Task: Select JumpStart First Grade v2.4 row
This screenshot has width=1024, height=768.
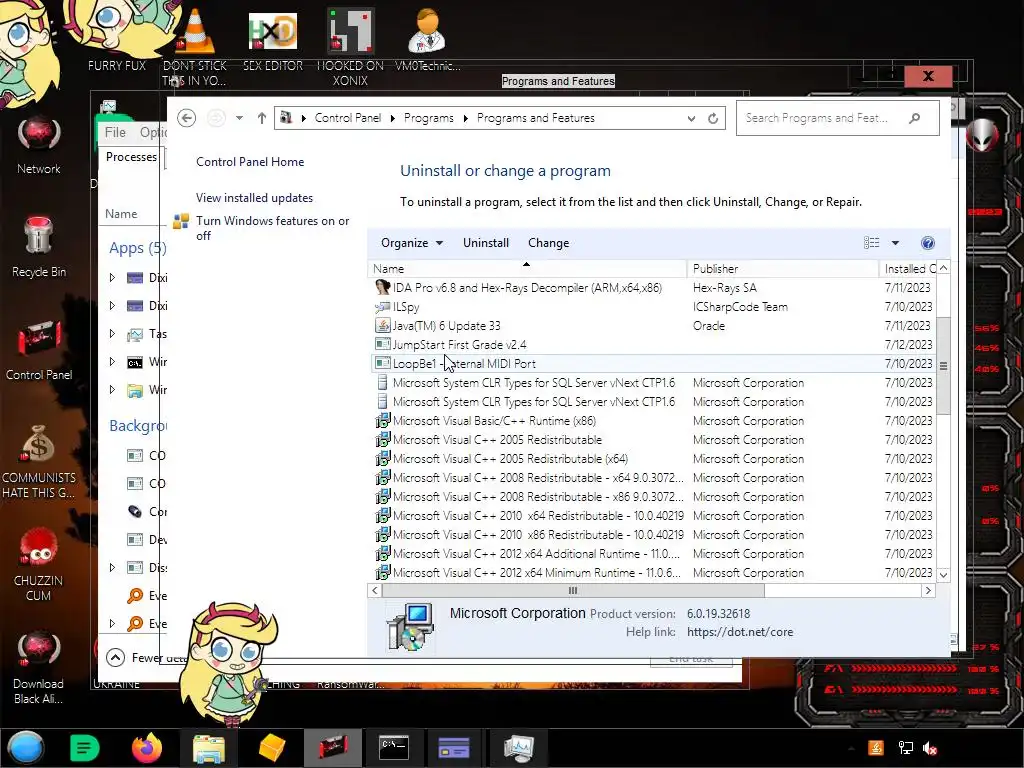Action: pyautogui.click(x=652, y=345)
